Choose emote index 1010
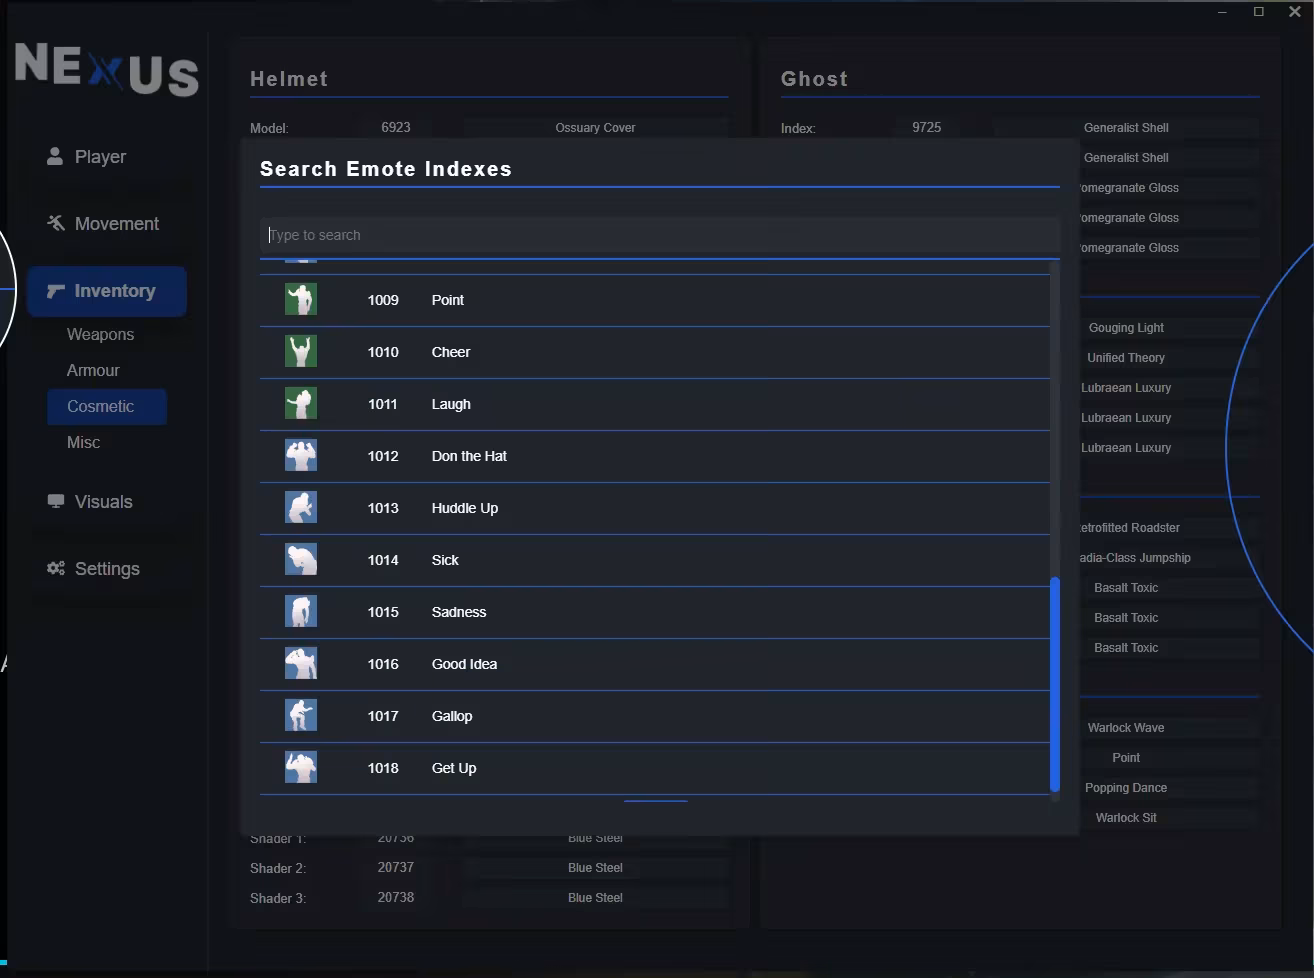 tap(383, 352)
